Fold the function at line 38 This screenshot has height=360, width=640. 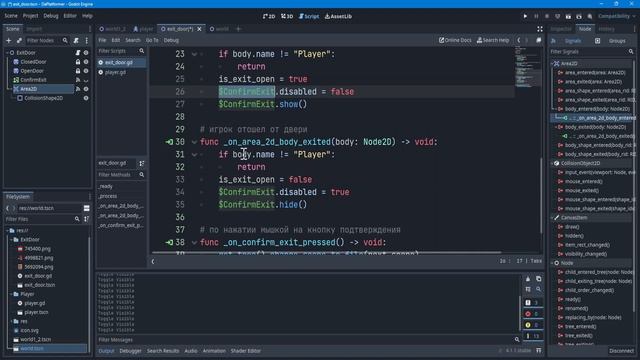click(x=194, y=242)
